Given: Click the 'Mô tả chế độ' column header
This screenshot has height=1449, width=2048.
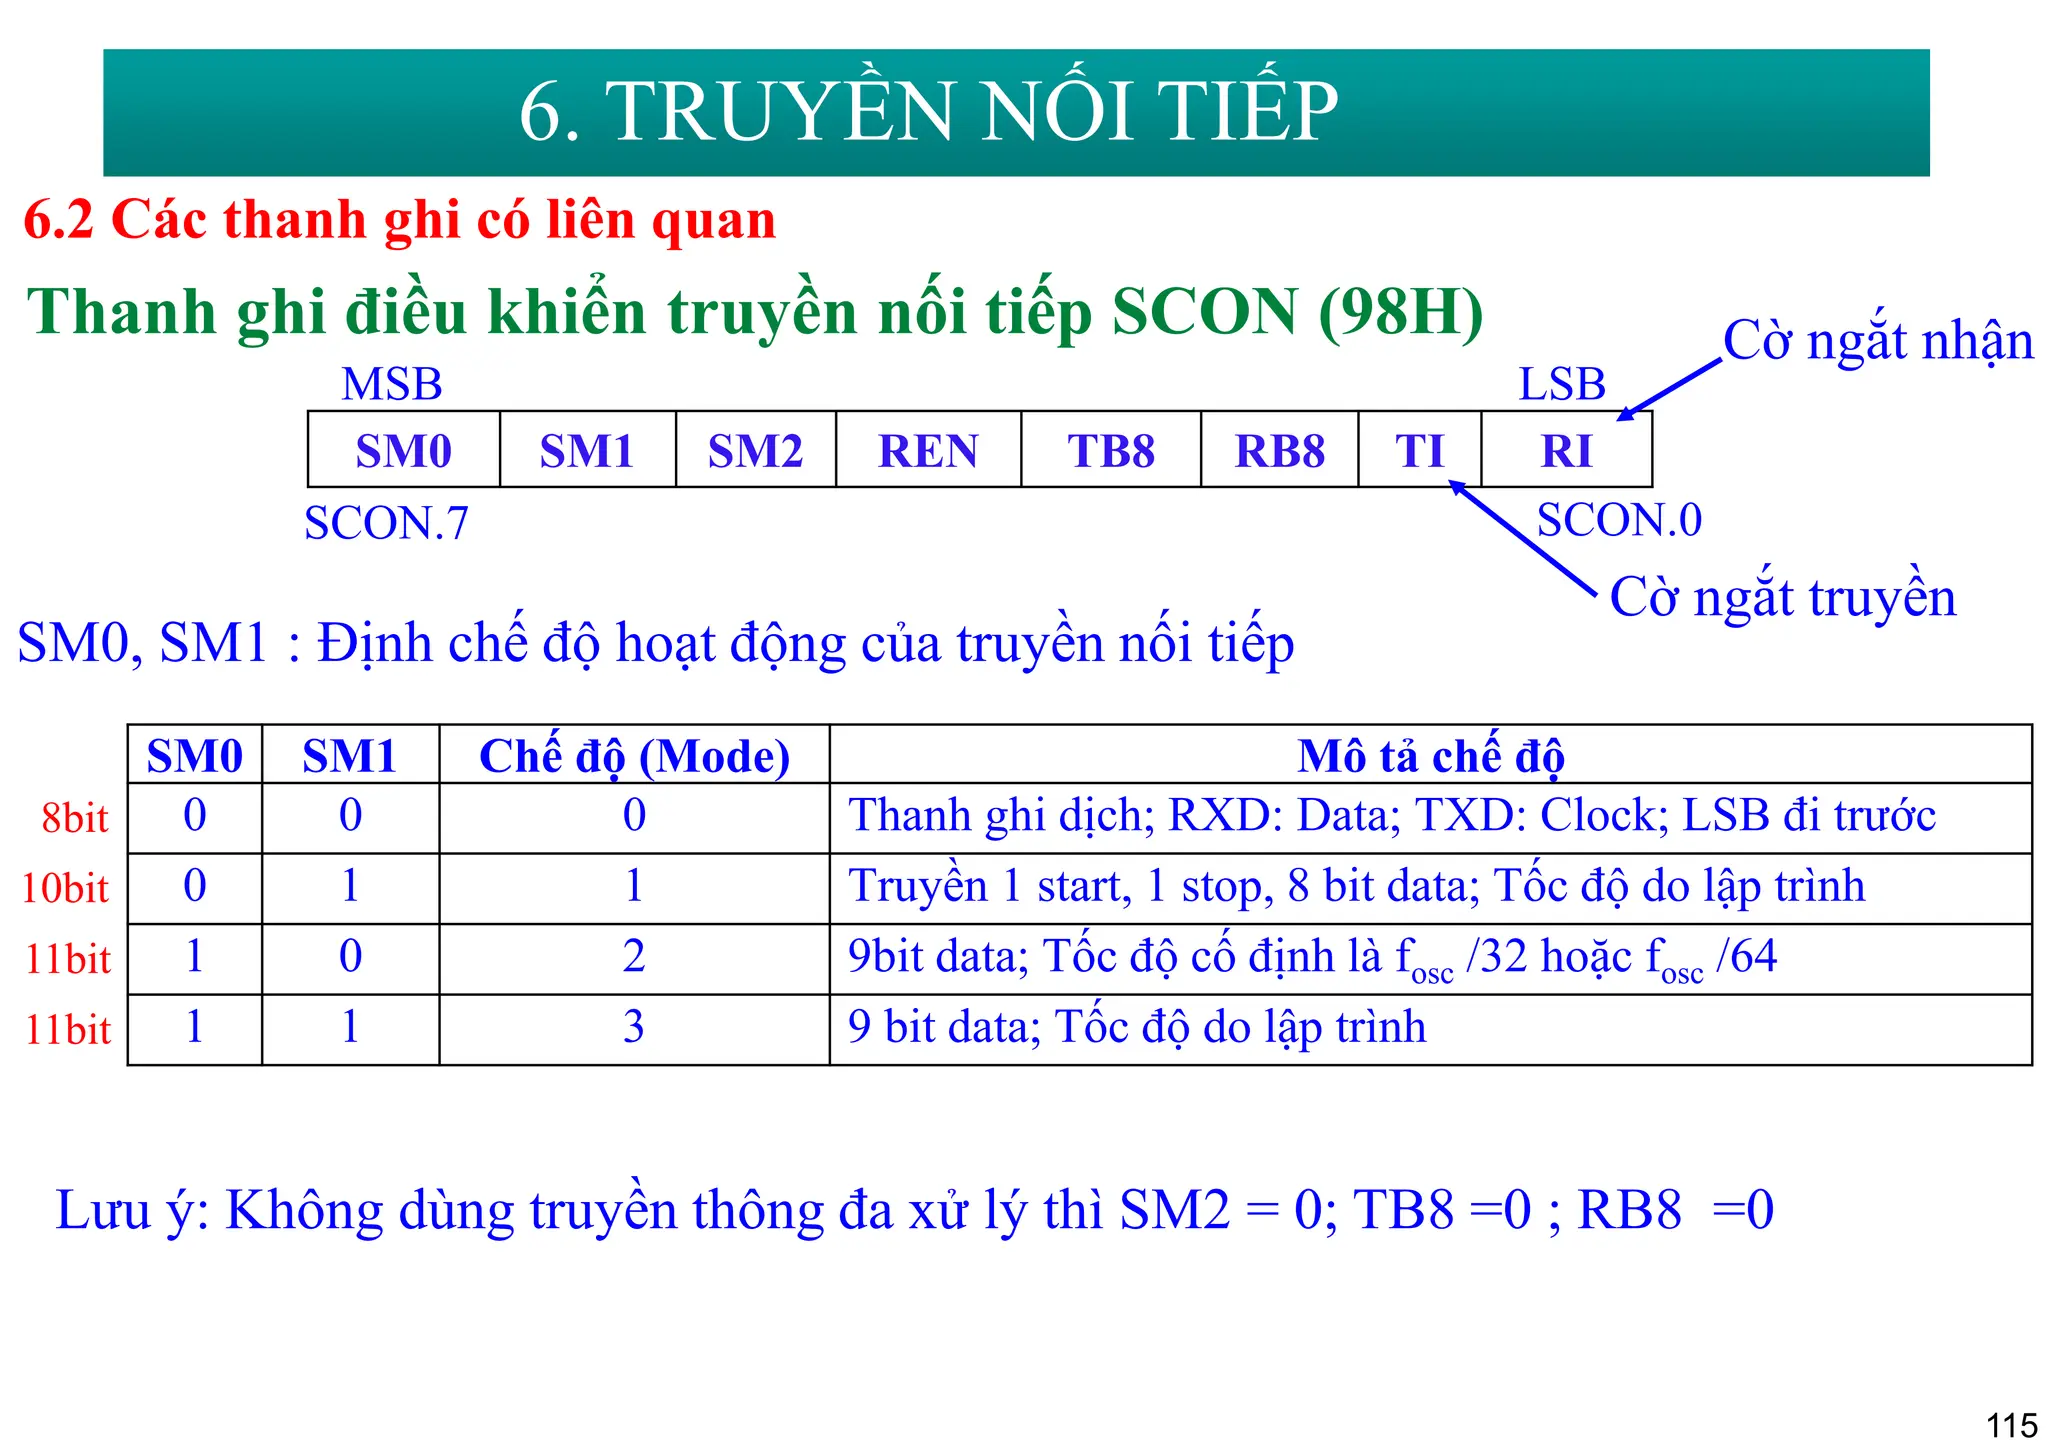Looking at the screenshot, I should pyautogui.click(x=1431, y=755).
